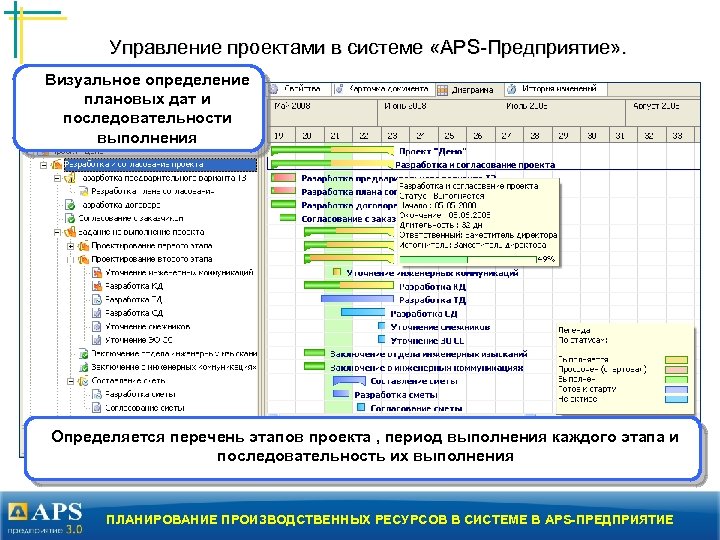The height and width of the screenshot is (540, 720).
Task: Click the 49% progress bar in tooltip
Action: pyautogui.click(x=468, y=259)
